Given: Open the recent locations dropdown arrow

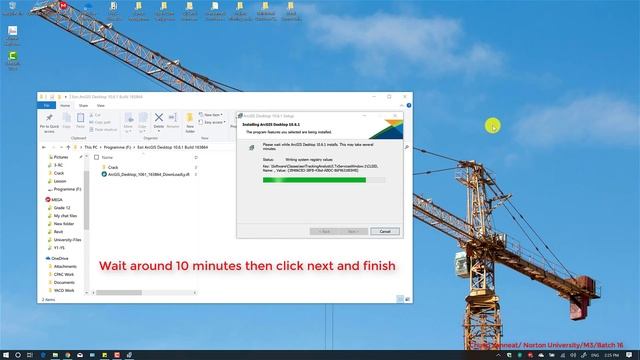Looking at the screenshot, I should click(61, 147).
